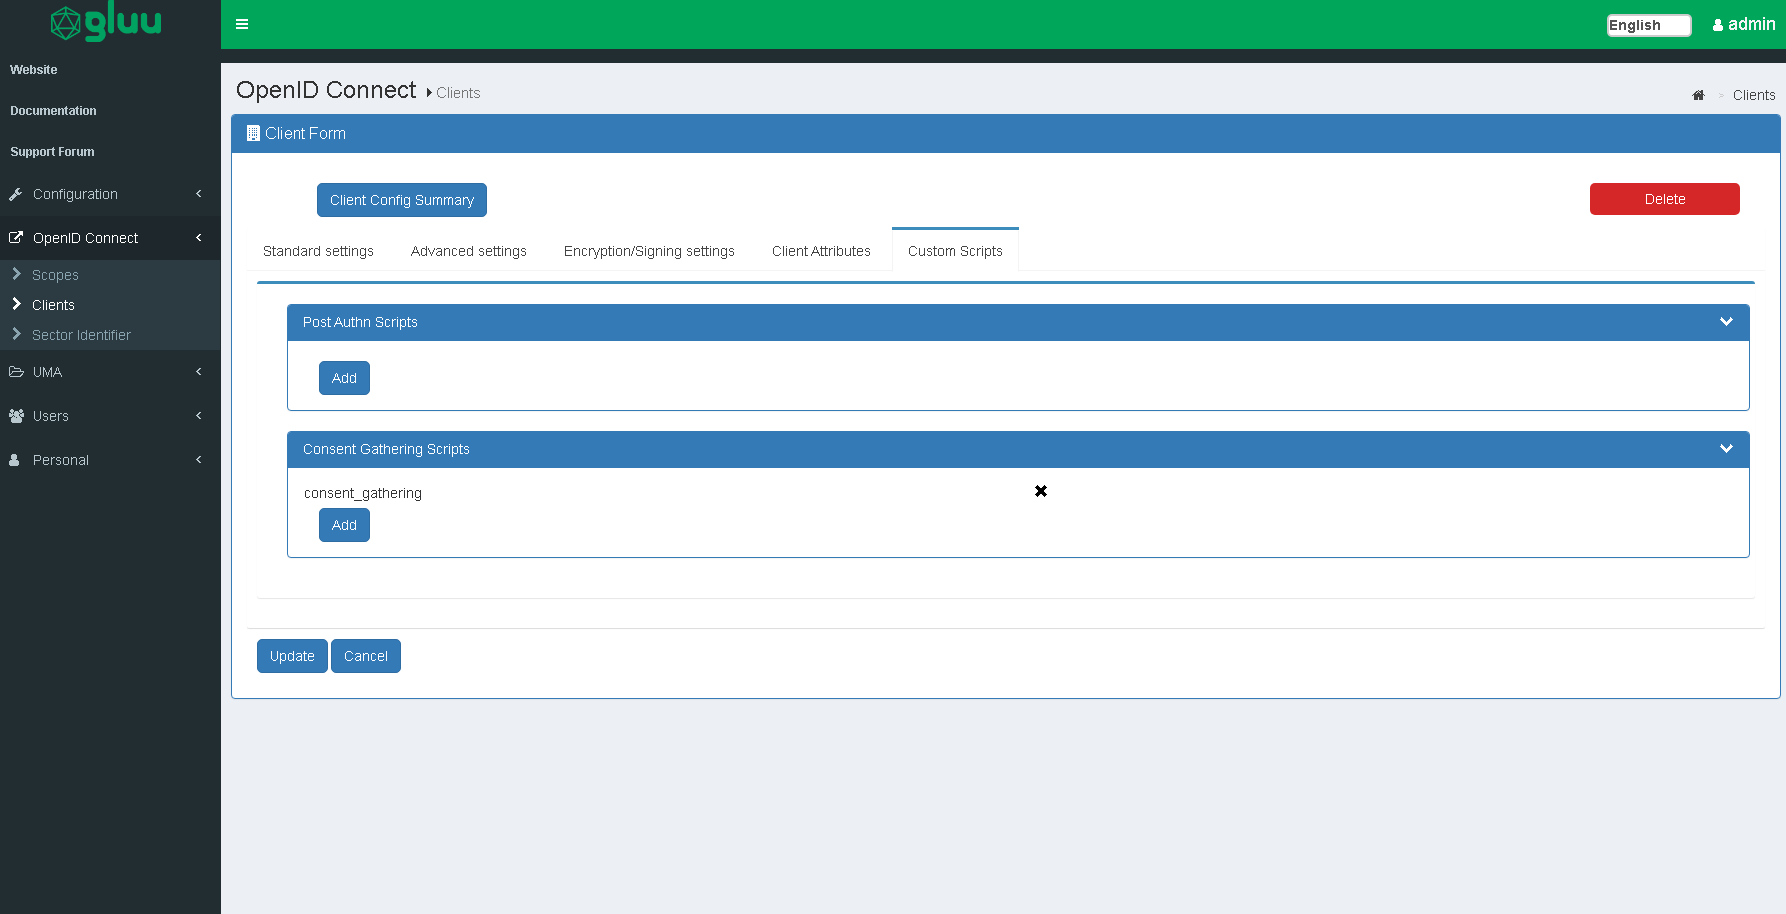Open the Encryption/Signing settings tab
Viewport: 1786px width, 914px height.
(649, 251)
